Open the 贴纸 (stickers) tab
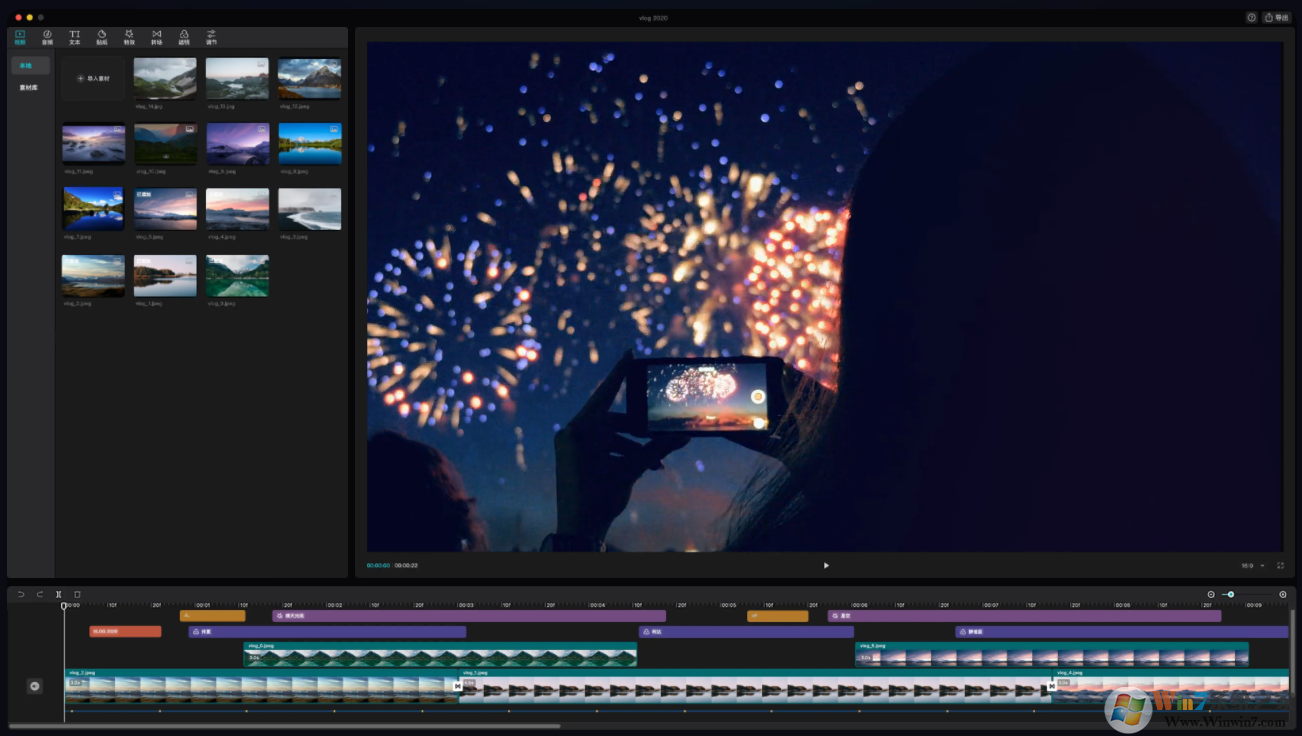1302x736 pixels. (x=101, y=37)
